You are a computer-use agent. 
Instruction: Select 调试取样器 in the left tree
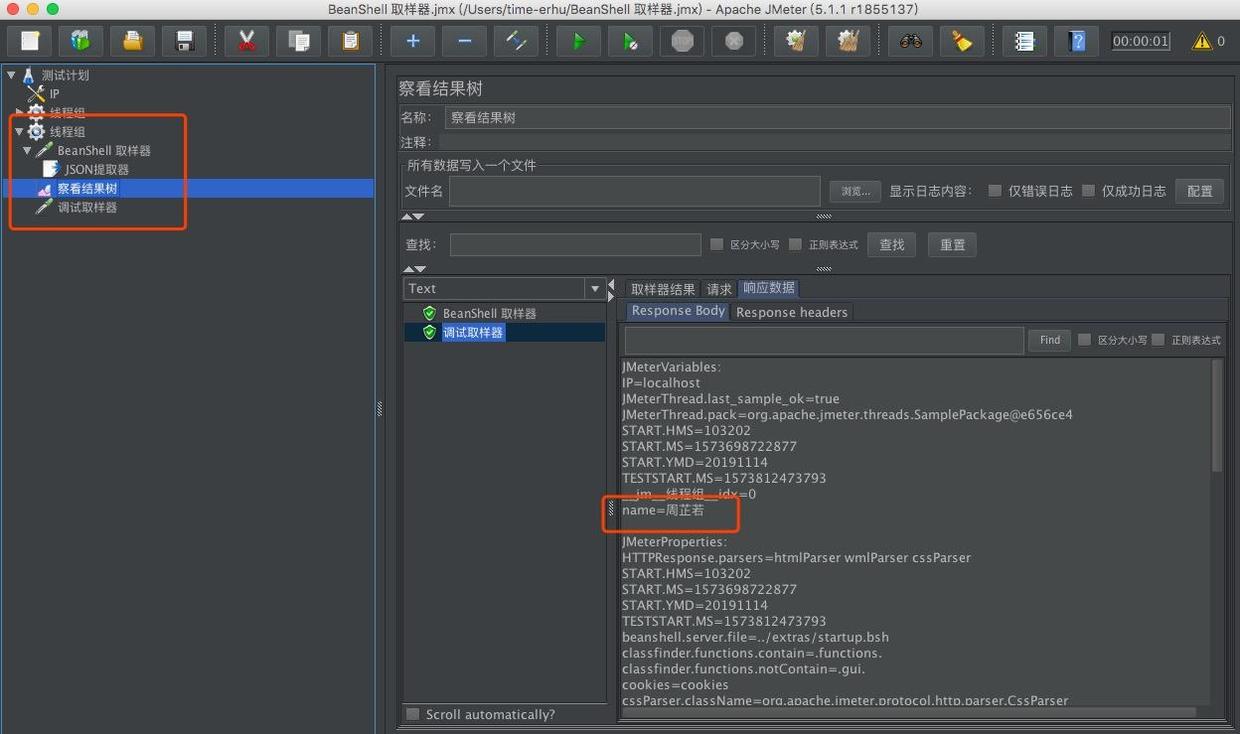point(87,207)
